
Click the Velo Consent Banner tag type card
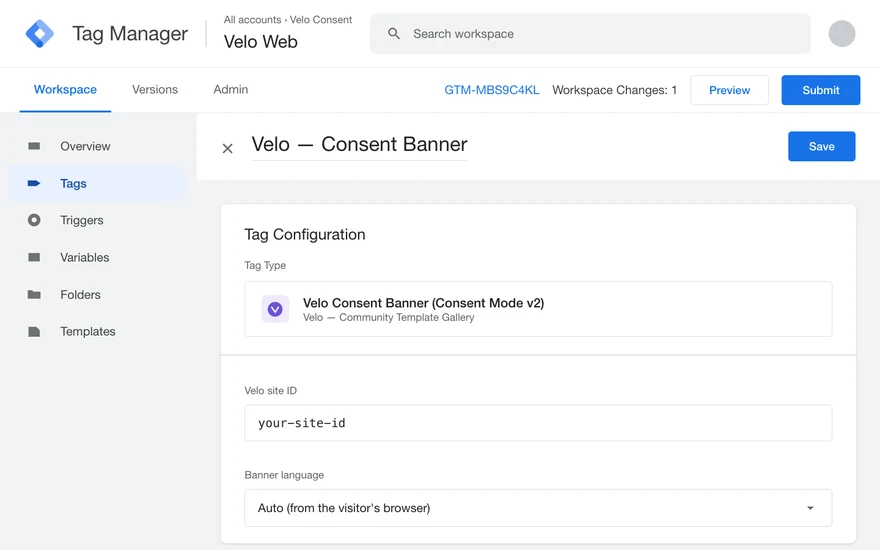click(x=538, y=309)
